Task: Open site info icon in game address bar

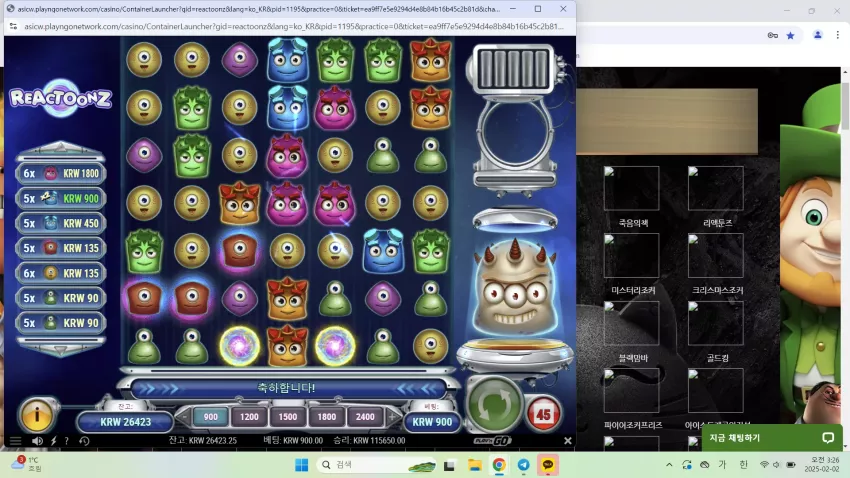Action: (14, 26)
